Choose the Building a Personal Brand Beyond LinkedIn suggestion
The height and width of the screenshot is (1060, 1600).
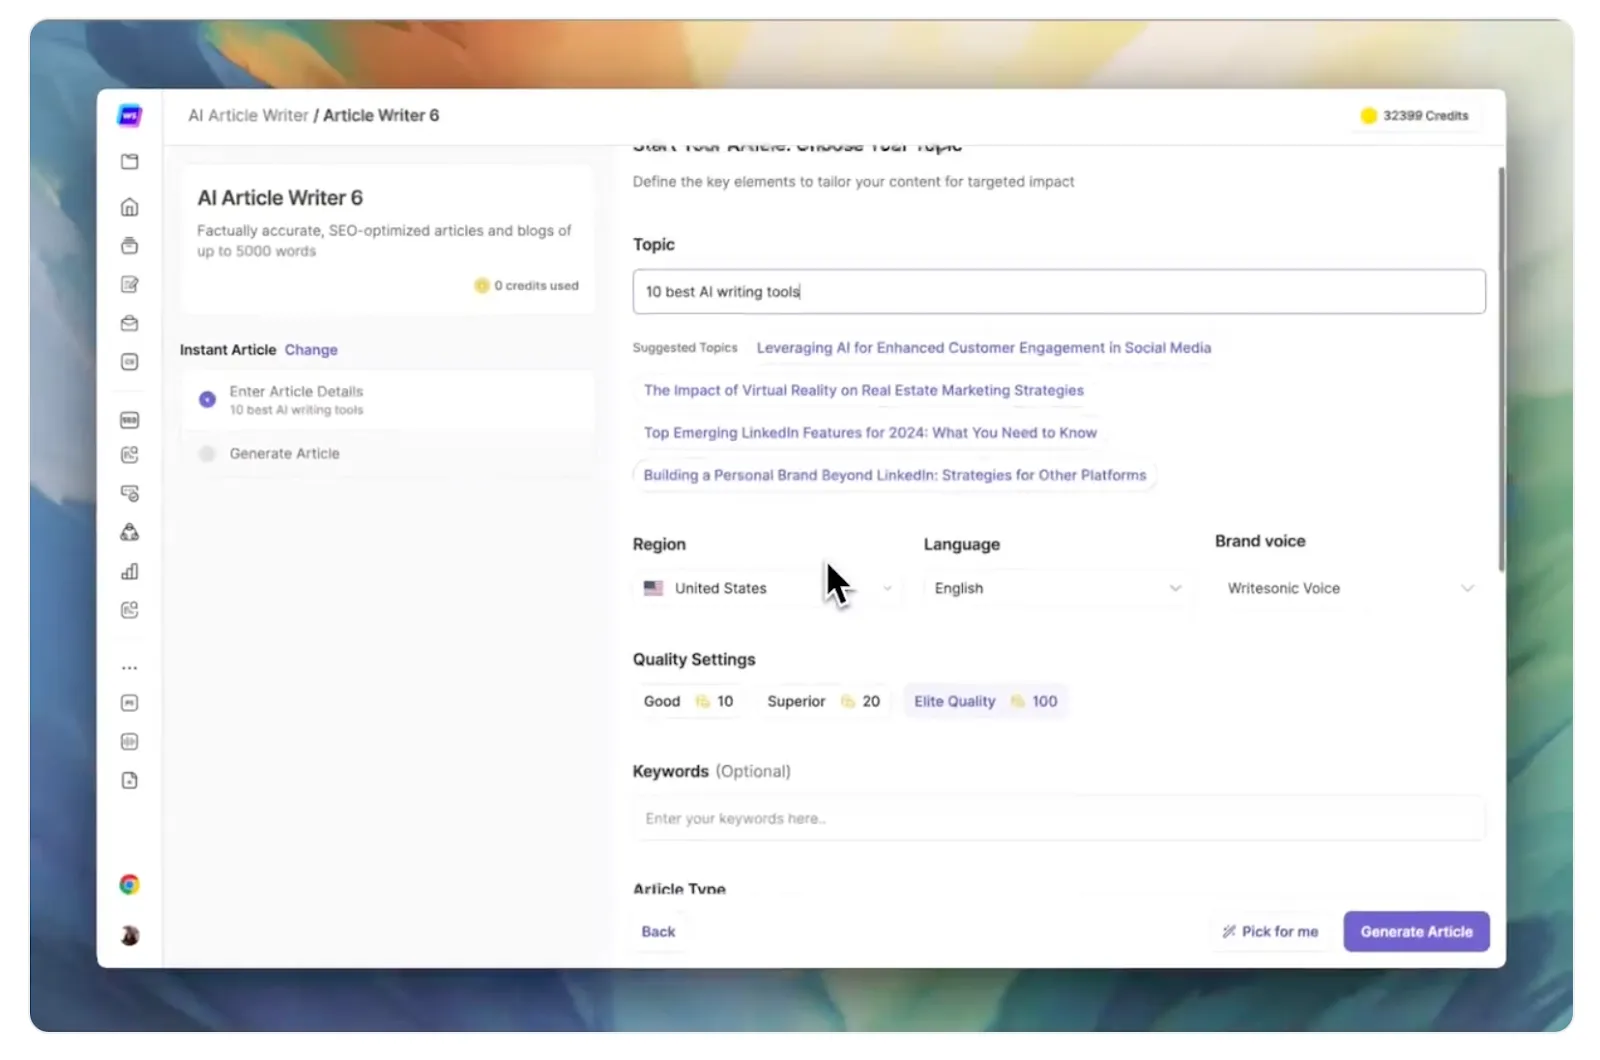coord(894,476)
